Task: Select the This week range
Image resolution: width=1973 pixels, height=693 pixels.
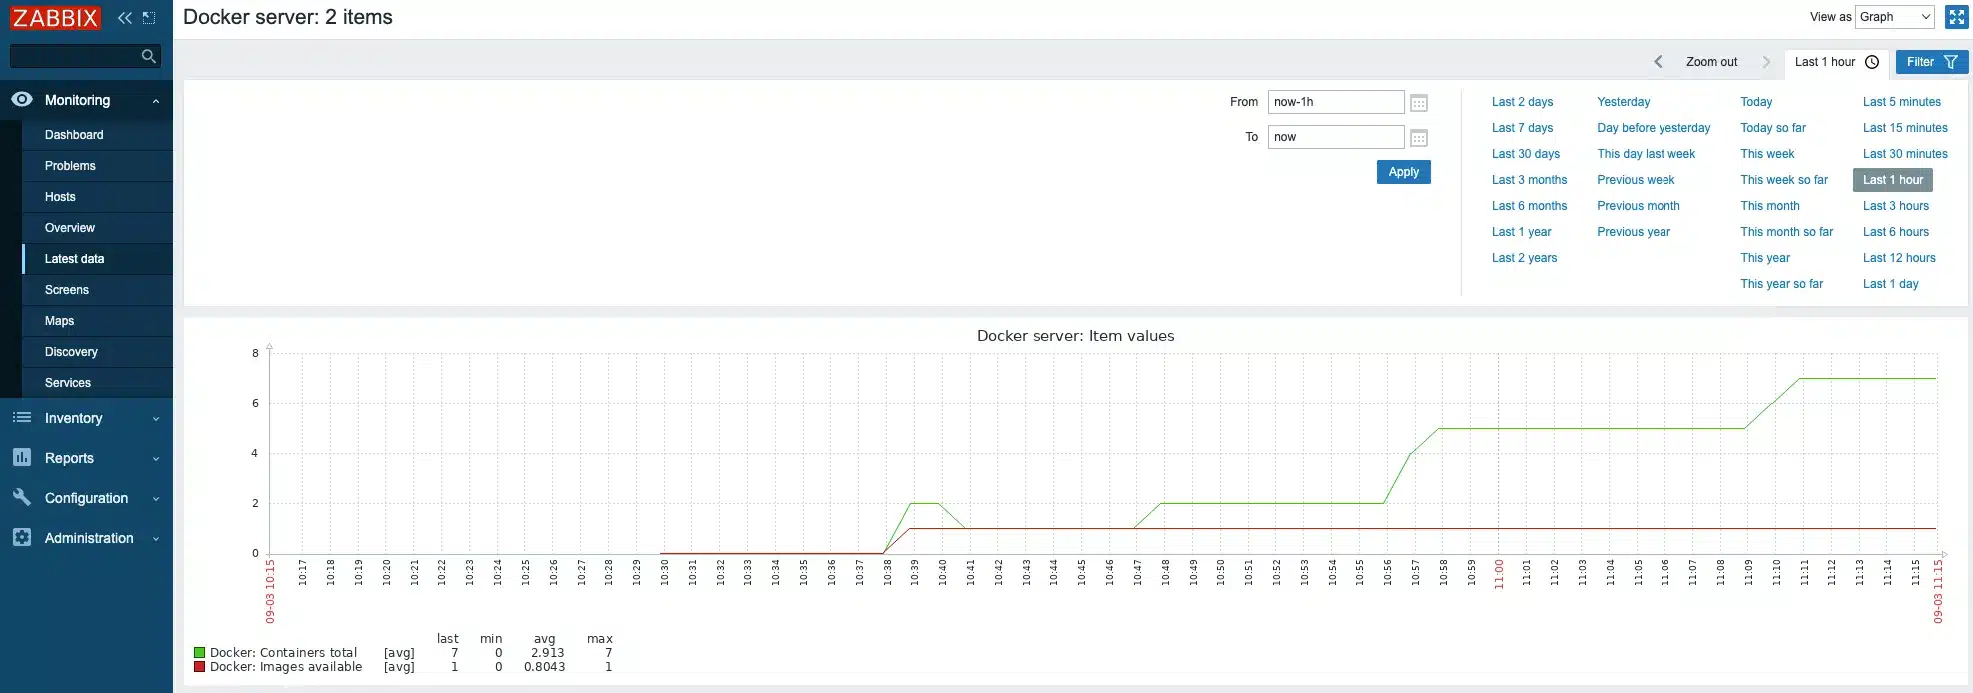Action: pos(1767,154)
